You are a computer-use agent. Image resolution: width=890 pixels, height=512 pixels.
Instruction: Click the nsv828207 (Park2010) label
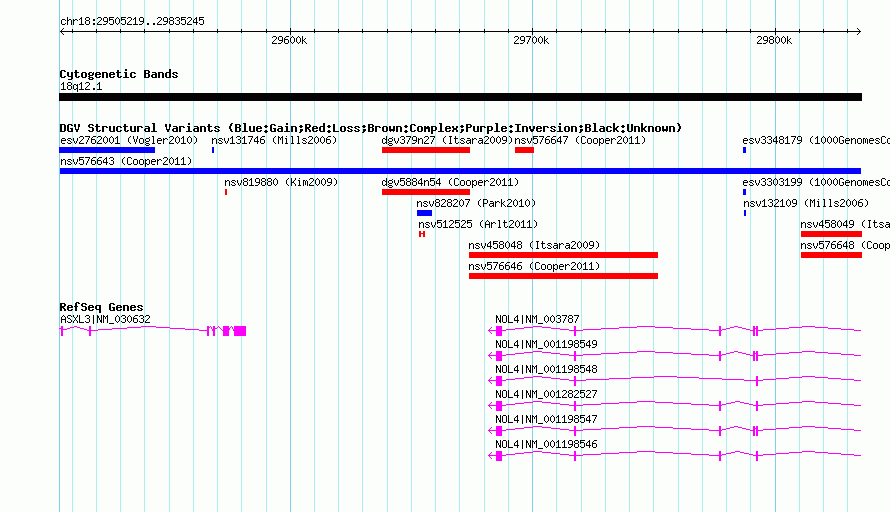coord(476,203)
